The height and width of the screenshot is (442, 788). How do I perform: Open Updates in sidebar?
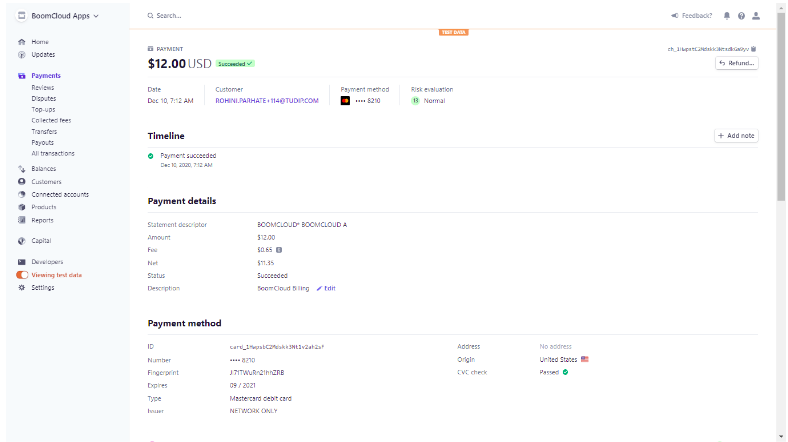[x=43, y=54]
